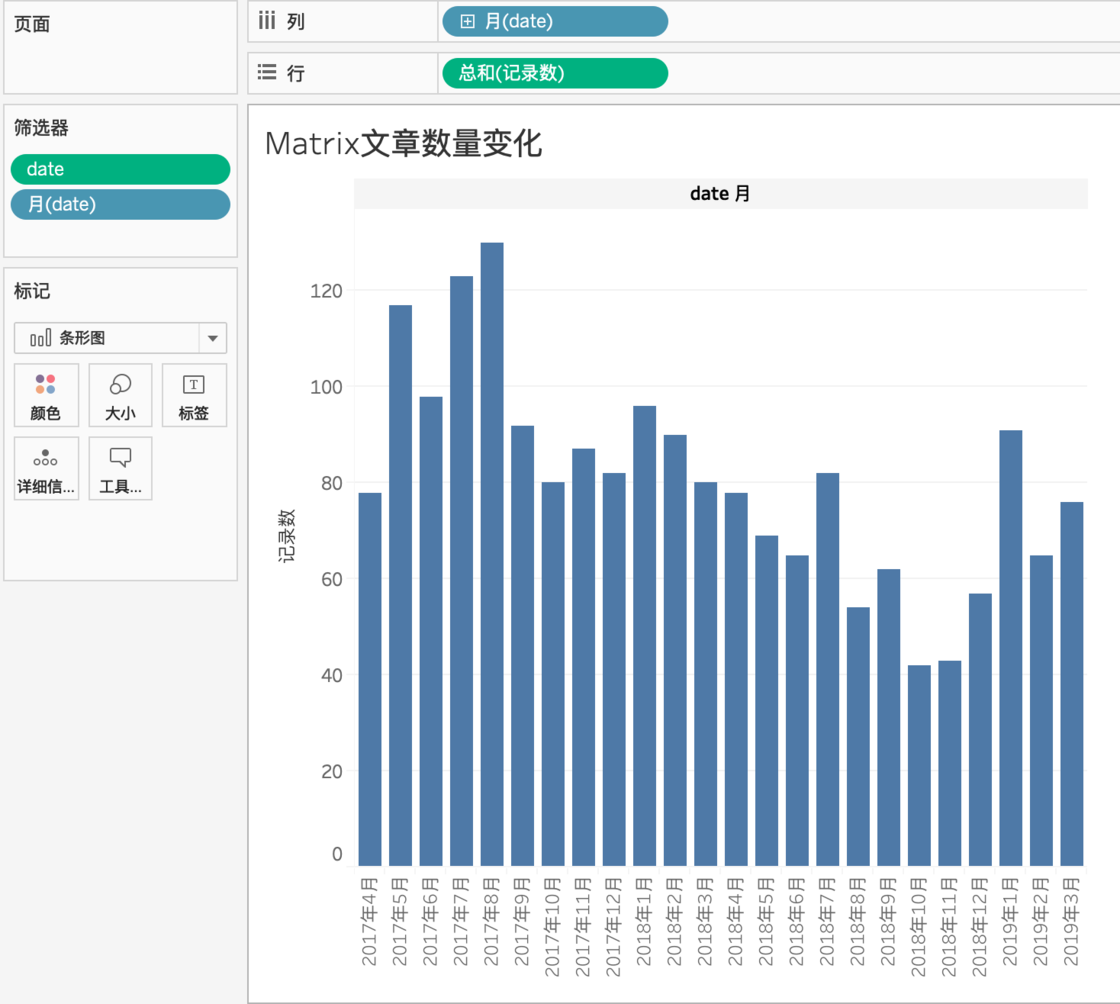1120x1004 pixels.
Task: Click the date filter pill
Action: pos(121,169)
